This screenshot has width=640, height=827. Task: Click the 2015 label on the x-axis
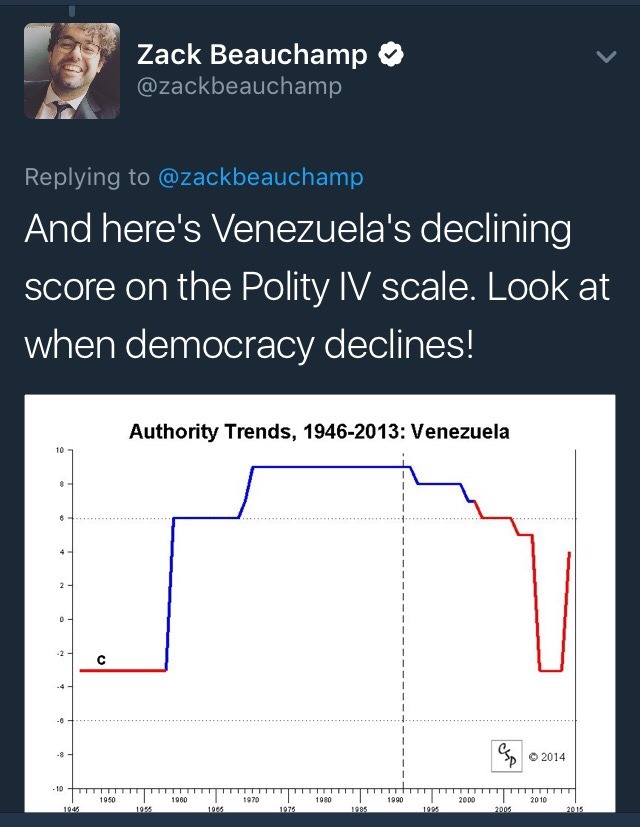(574, 808)
